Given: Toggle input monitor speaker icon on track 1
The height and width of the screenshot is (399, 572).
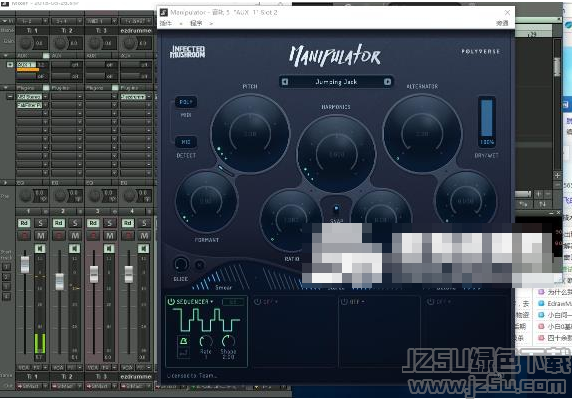Looking at the screenshot, I should point(40,248).
